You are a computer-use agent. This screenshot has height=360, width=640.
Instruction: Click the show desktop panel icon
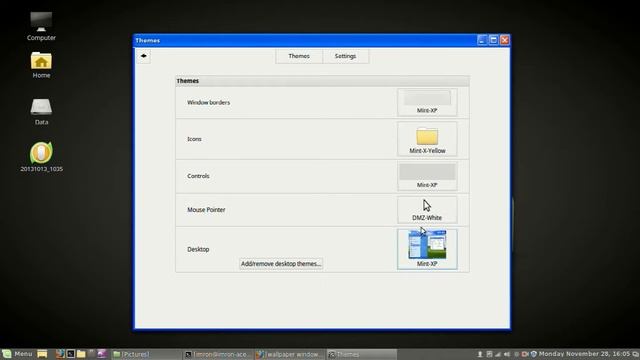pyautogui.click(x=42, y=354)
